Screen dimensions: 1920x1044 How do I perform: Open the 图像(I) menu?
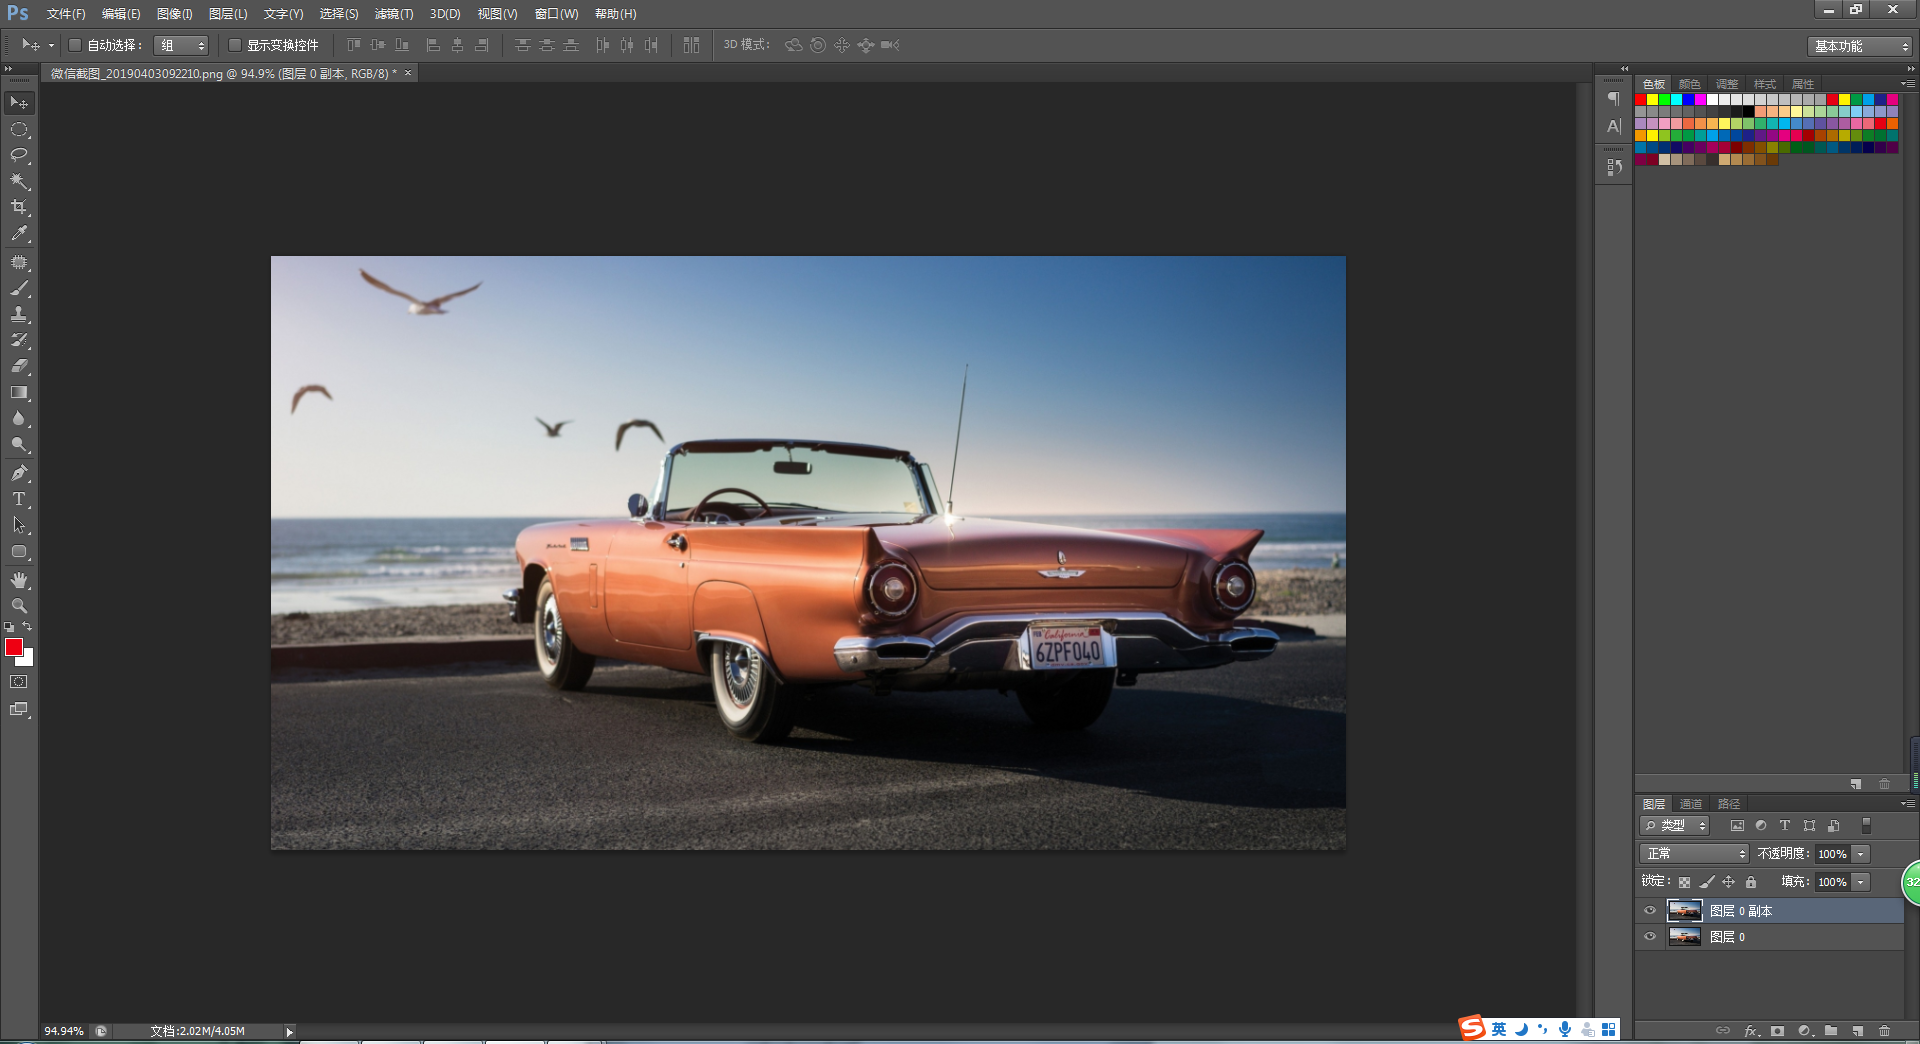(174, 14)
